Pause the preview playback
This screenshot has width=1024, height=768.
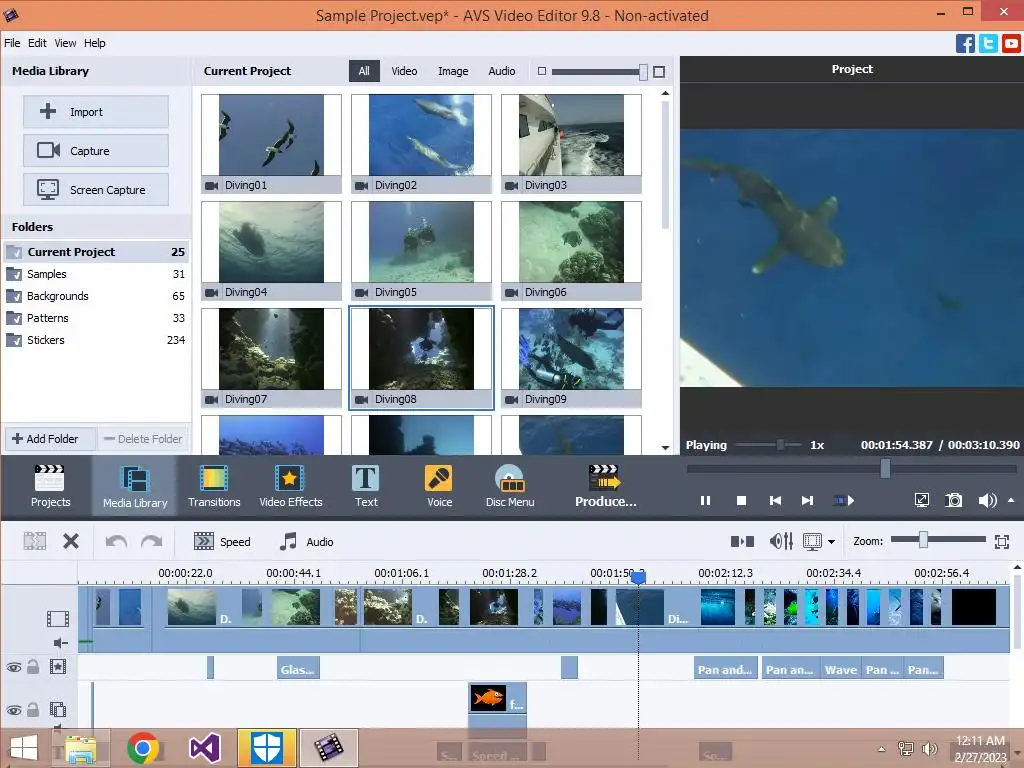coord(705,501)
